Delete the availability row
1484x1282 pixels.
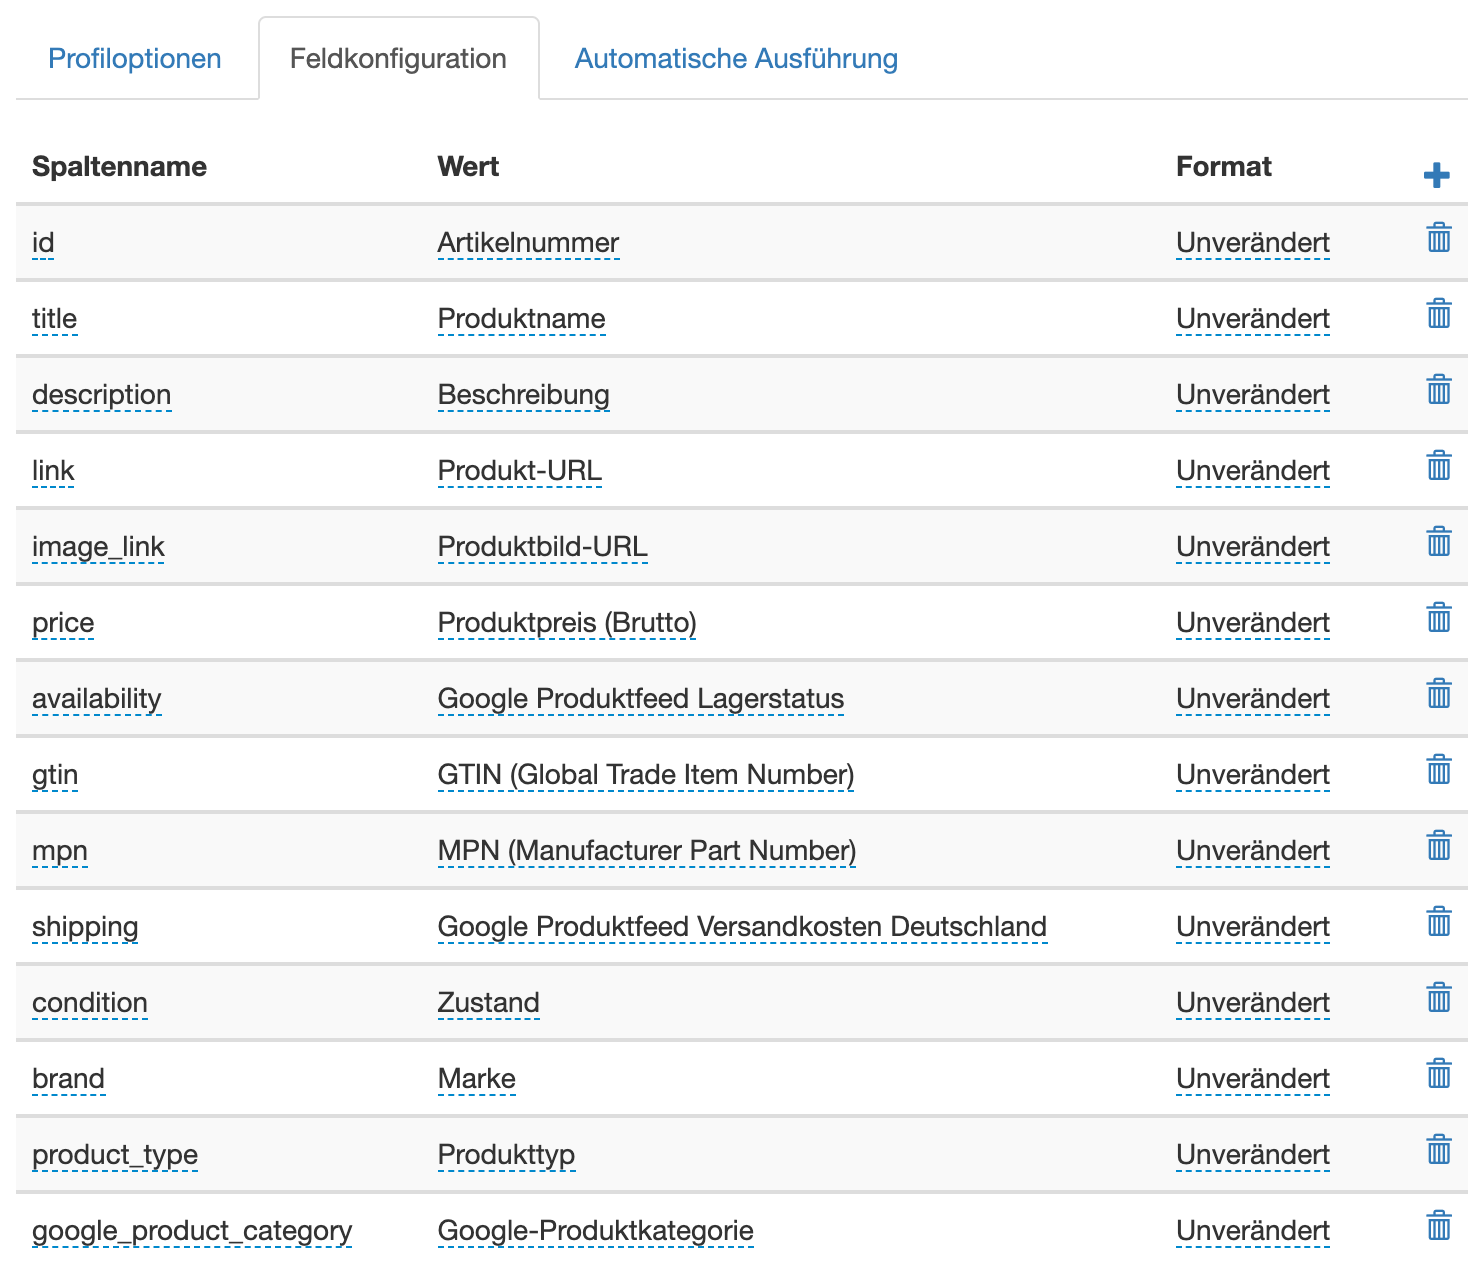click(x=1439, y=694)
